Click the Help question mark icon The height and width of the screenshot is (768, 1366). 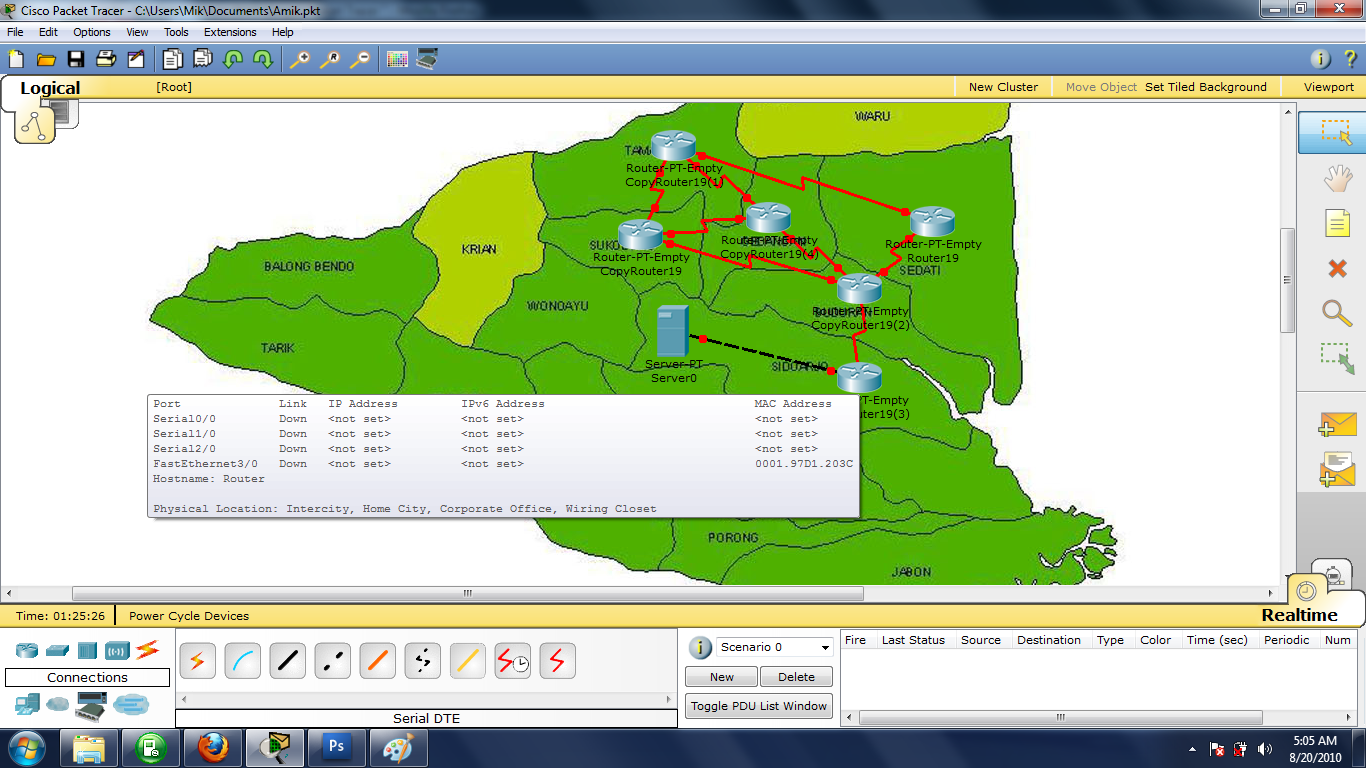1349,59
